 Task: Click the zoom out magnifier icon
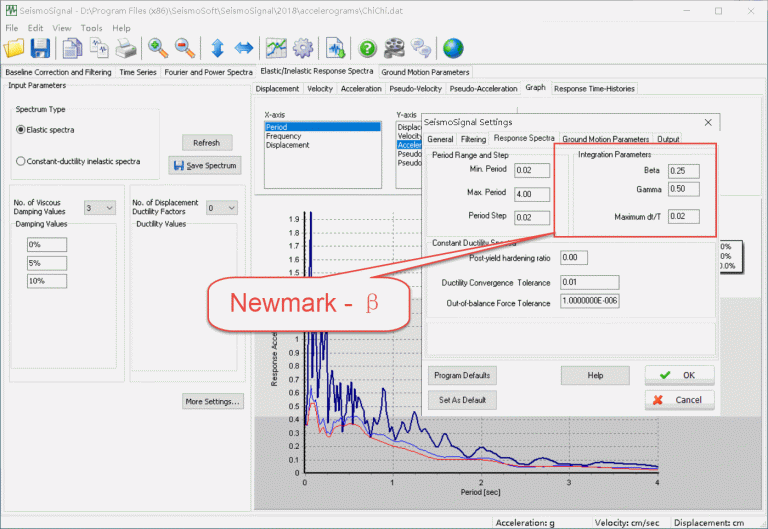(x=185, y=47)
